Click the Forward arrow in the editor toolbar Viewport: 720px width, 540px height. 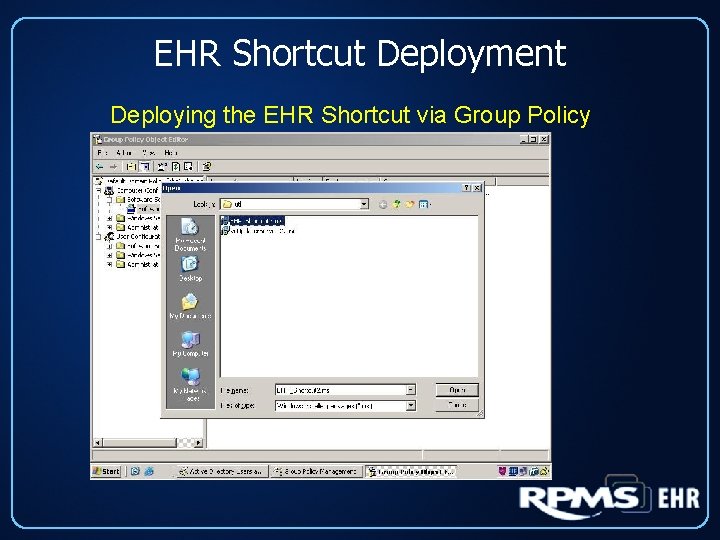(113, 167)
